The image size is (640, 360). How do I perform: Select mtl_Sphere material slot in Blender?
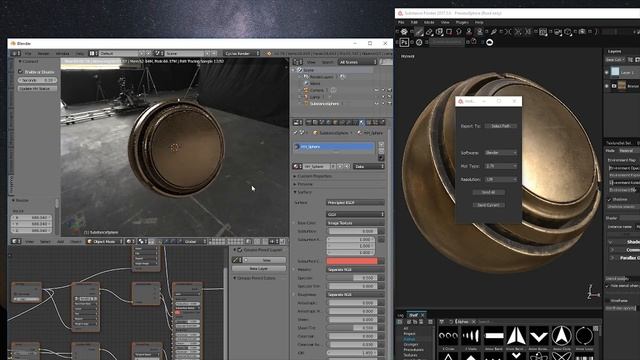(333, 147)
